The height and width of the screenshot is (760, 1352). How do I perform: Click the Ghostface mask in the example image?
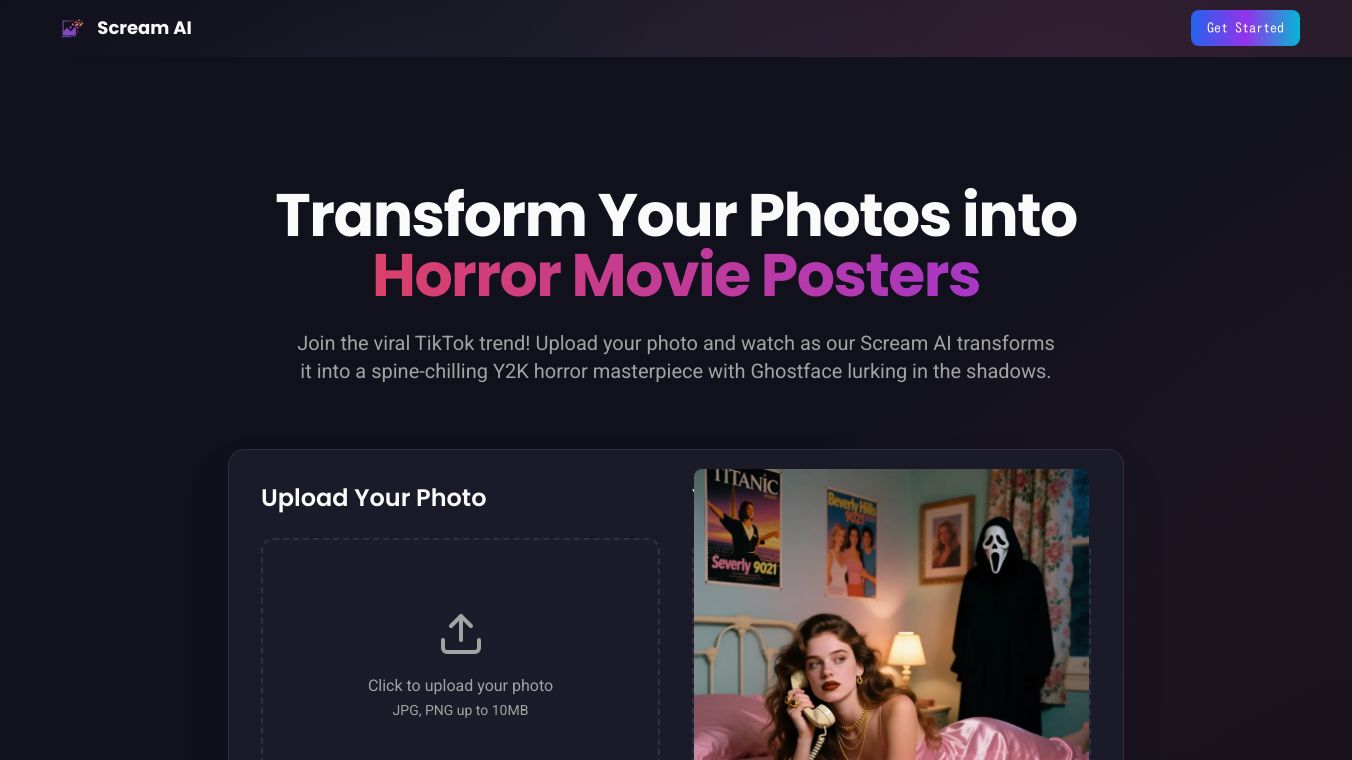995,545
